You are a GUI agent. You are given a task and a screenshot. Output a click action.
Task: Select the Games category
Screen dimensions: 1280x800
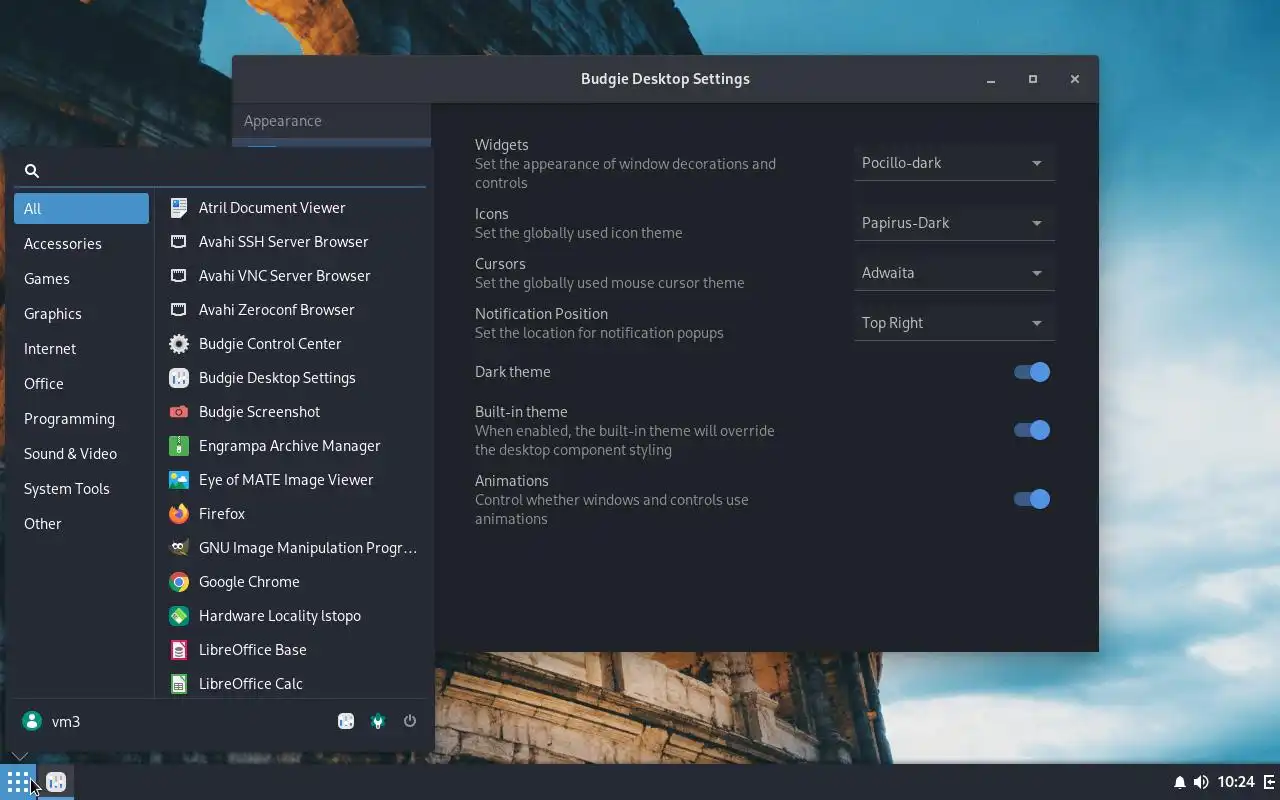pos(81,278)
